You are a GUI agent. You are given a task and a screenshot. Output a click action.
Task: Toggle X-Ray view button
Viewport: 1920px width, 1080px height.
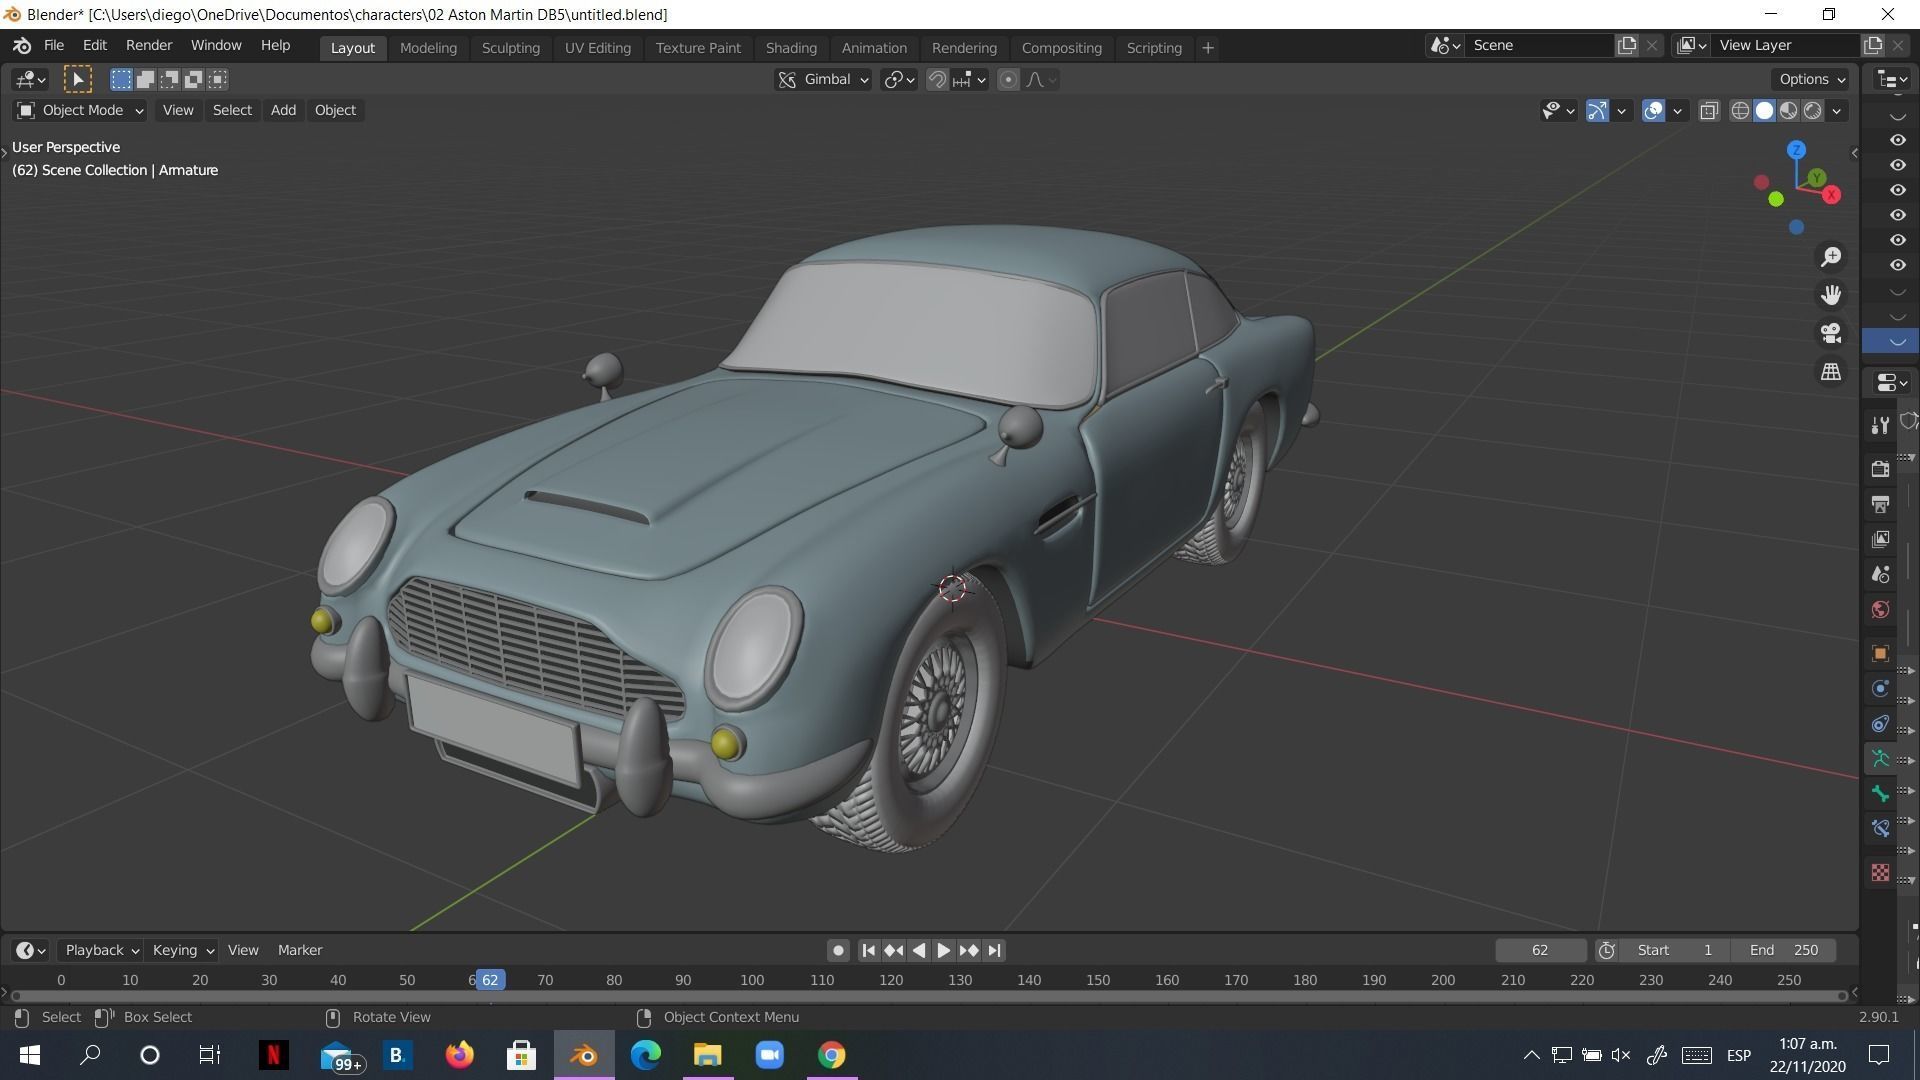[1709, 111]
